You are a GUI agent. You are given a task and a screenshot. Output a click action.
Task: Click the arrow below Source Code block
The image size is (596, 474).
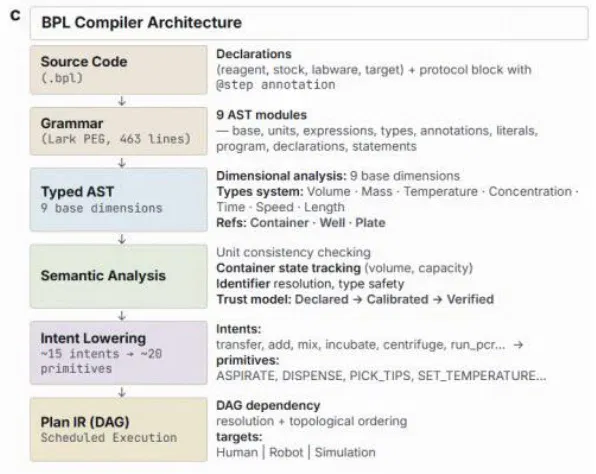(122, 101)
